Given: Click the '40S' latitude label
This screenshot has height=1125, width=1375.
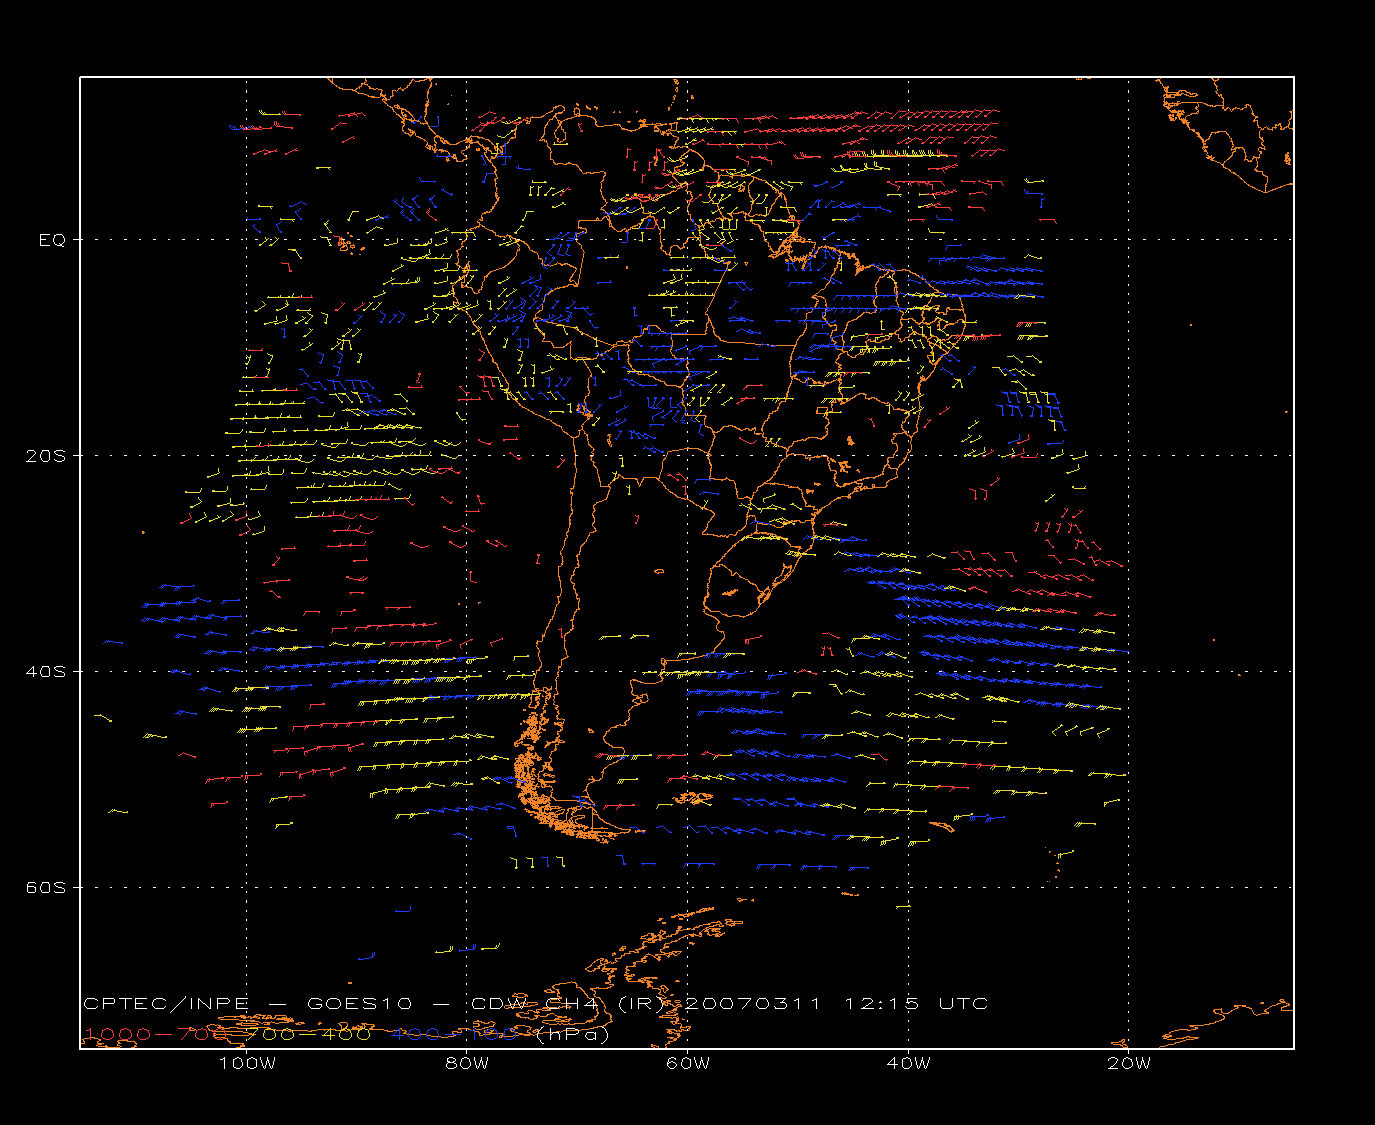Looking at the screenshot, I should [x=45, y=672].
